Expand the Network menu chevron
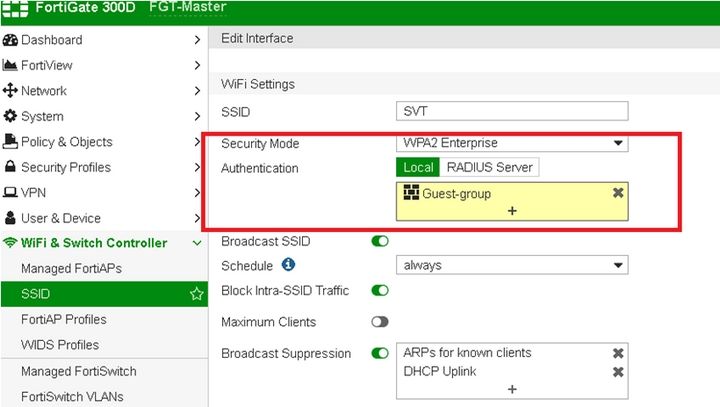 [197, 91]
